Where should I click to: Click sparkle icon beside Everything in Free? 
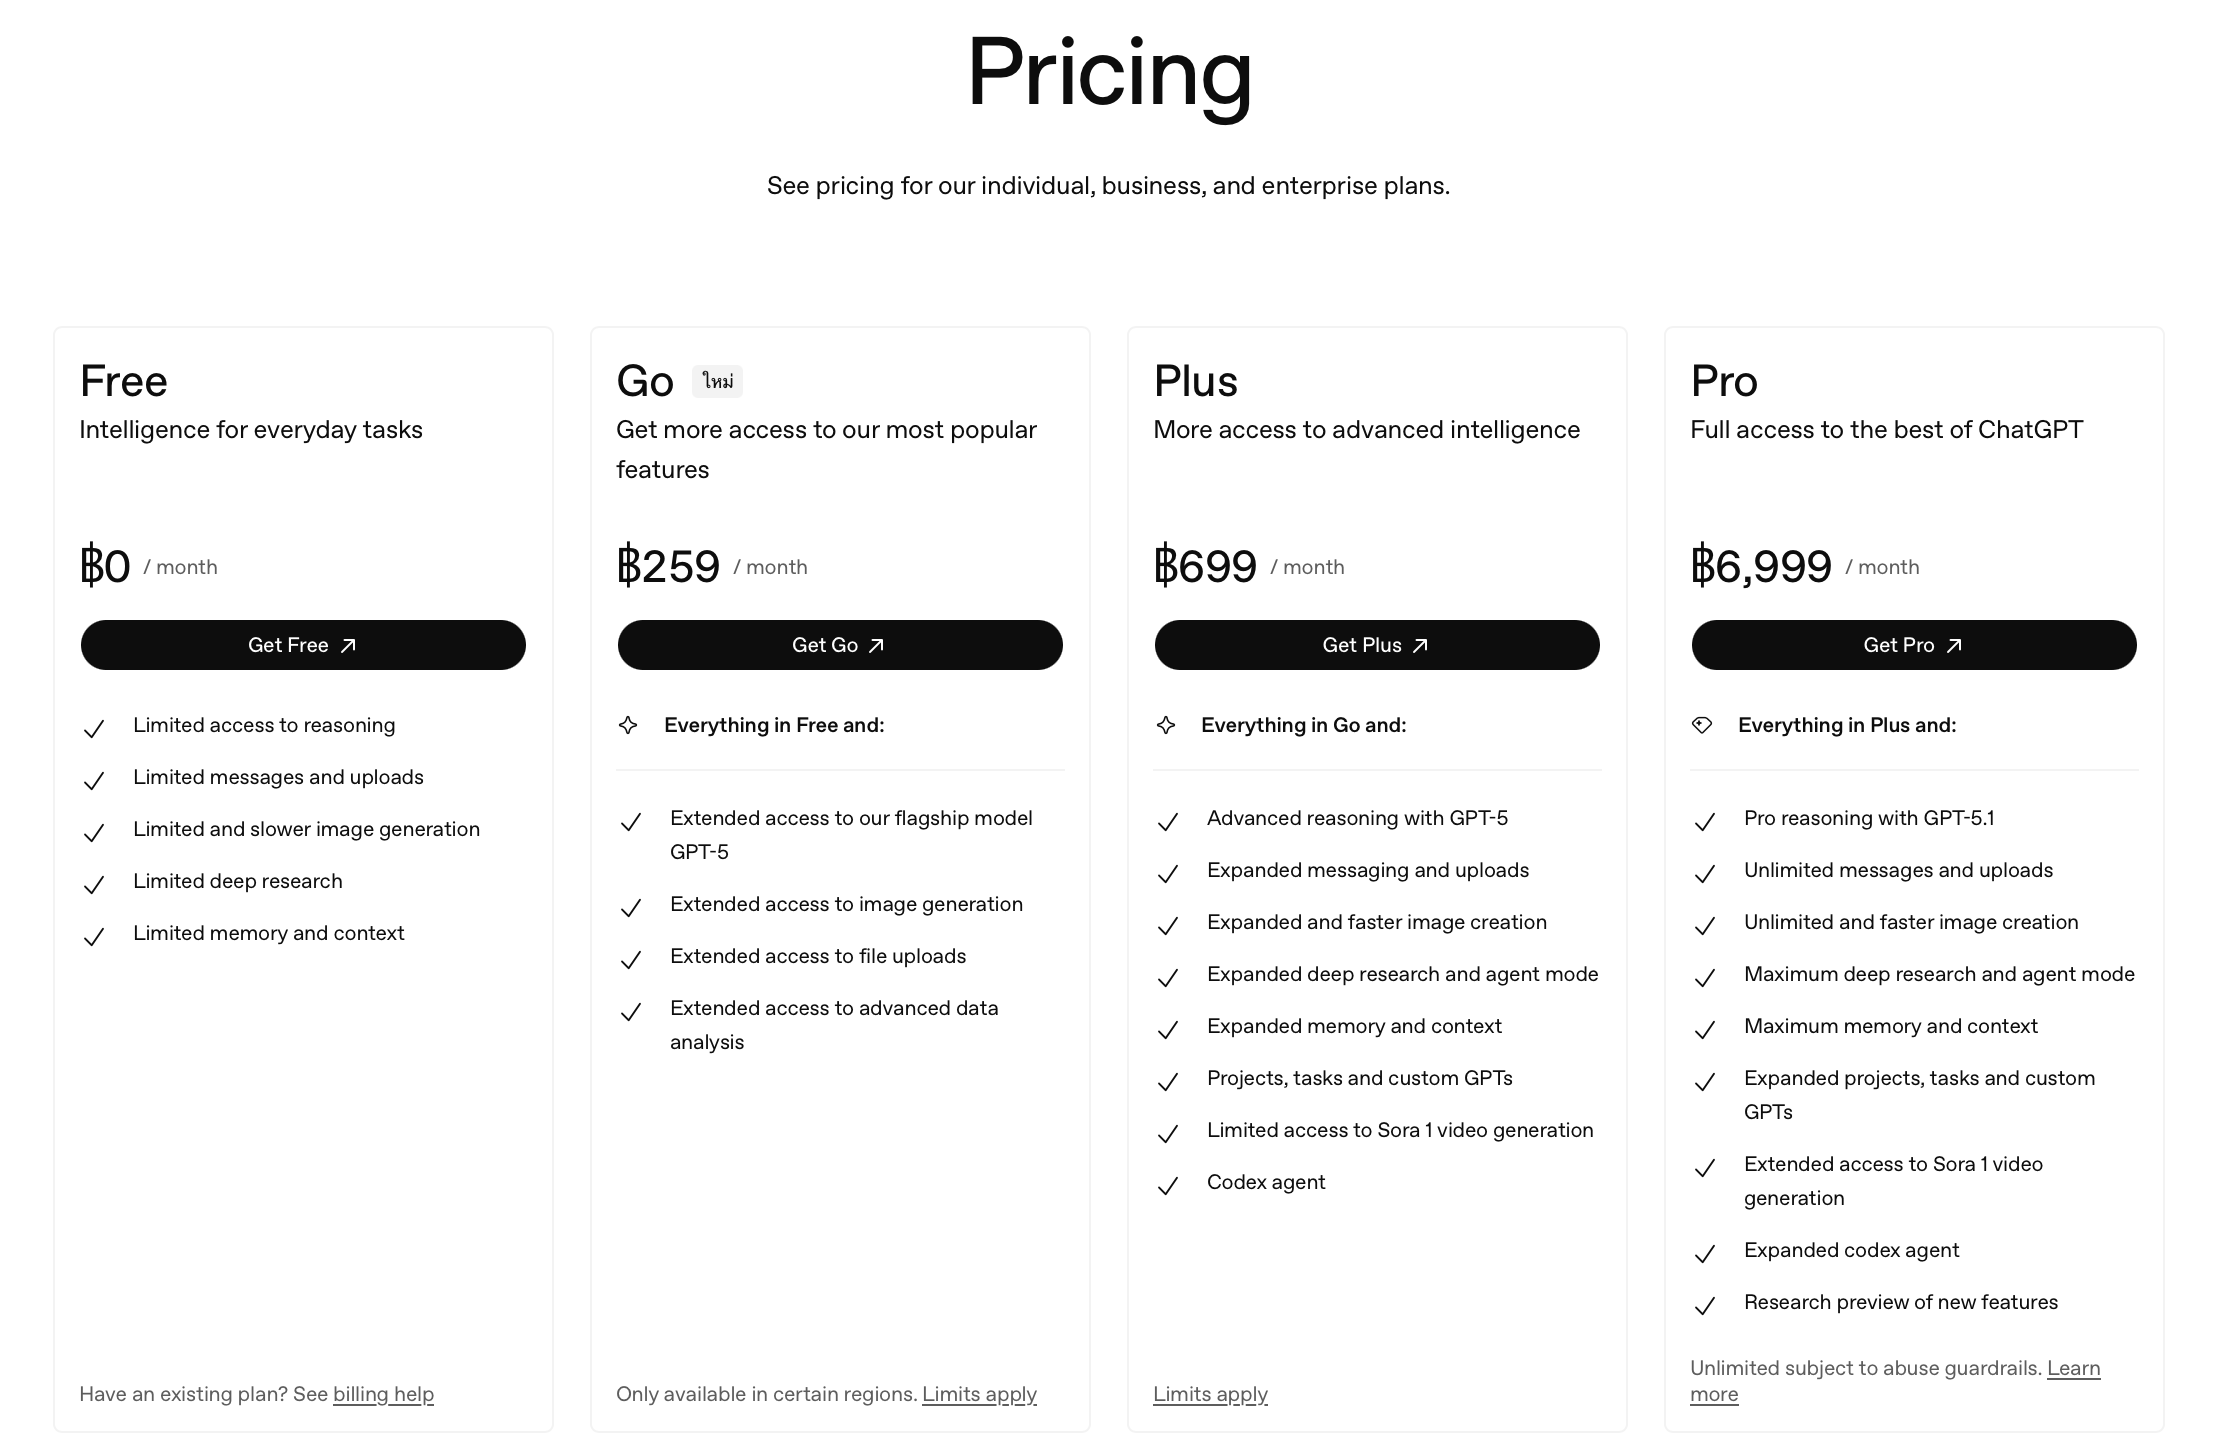point(628,725)
